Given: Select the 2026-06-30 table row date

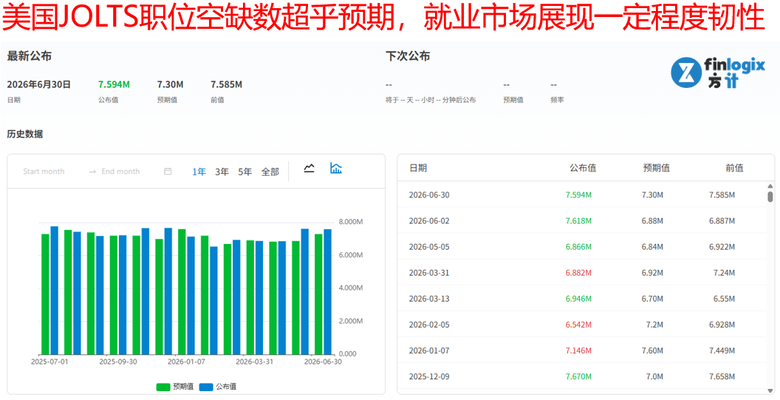Looking at the screenshot, I should pos(429,195).
